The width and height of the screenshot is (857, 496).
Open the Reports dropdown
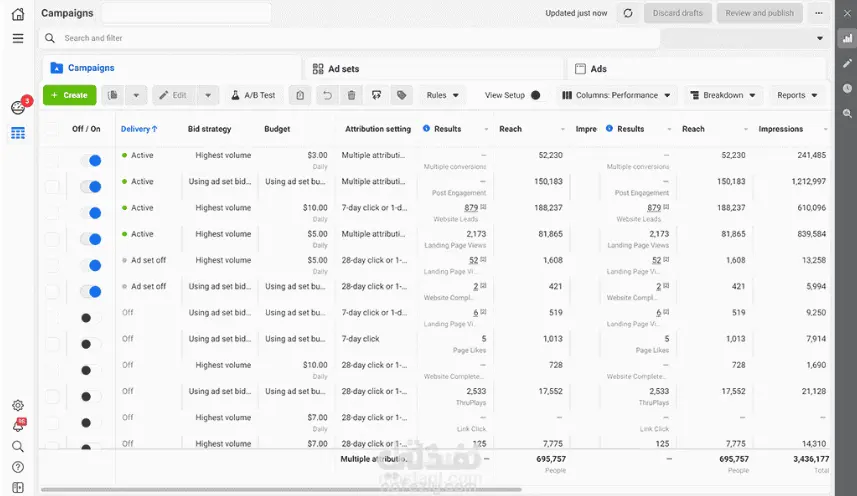click(x=797, y=95)
